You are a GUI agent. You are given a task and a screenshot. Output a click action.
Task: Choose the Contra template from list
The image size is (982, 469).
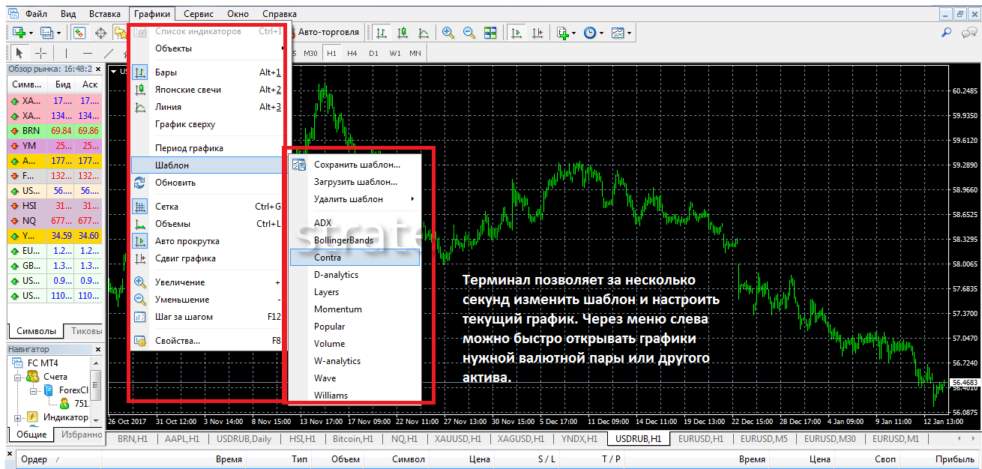point(327,257)
